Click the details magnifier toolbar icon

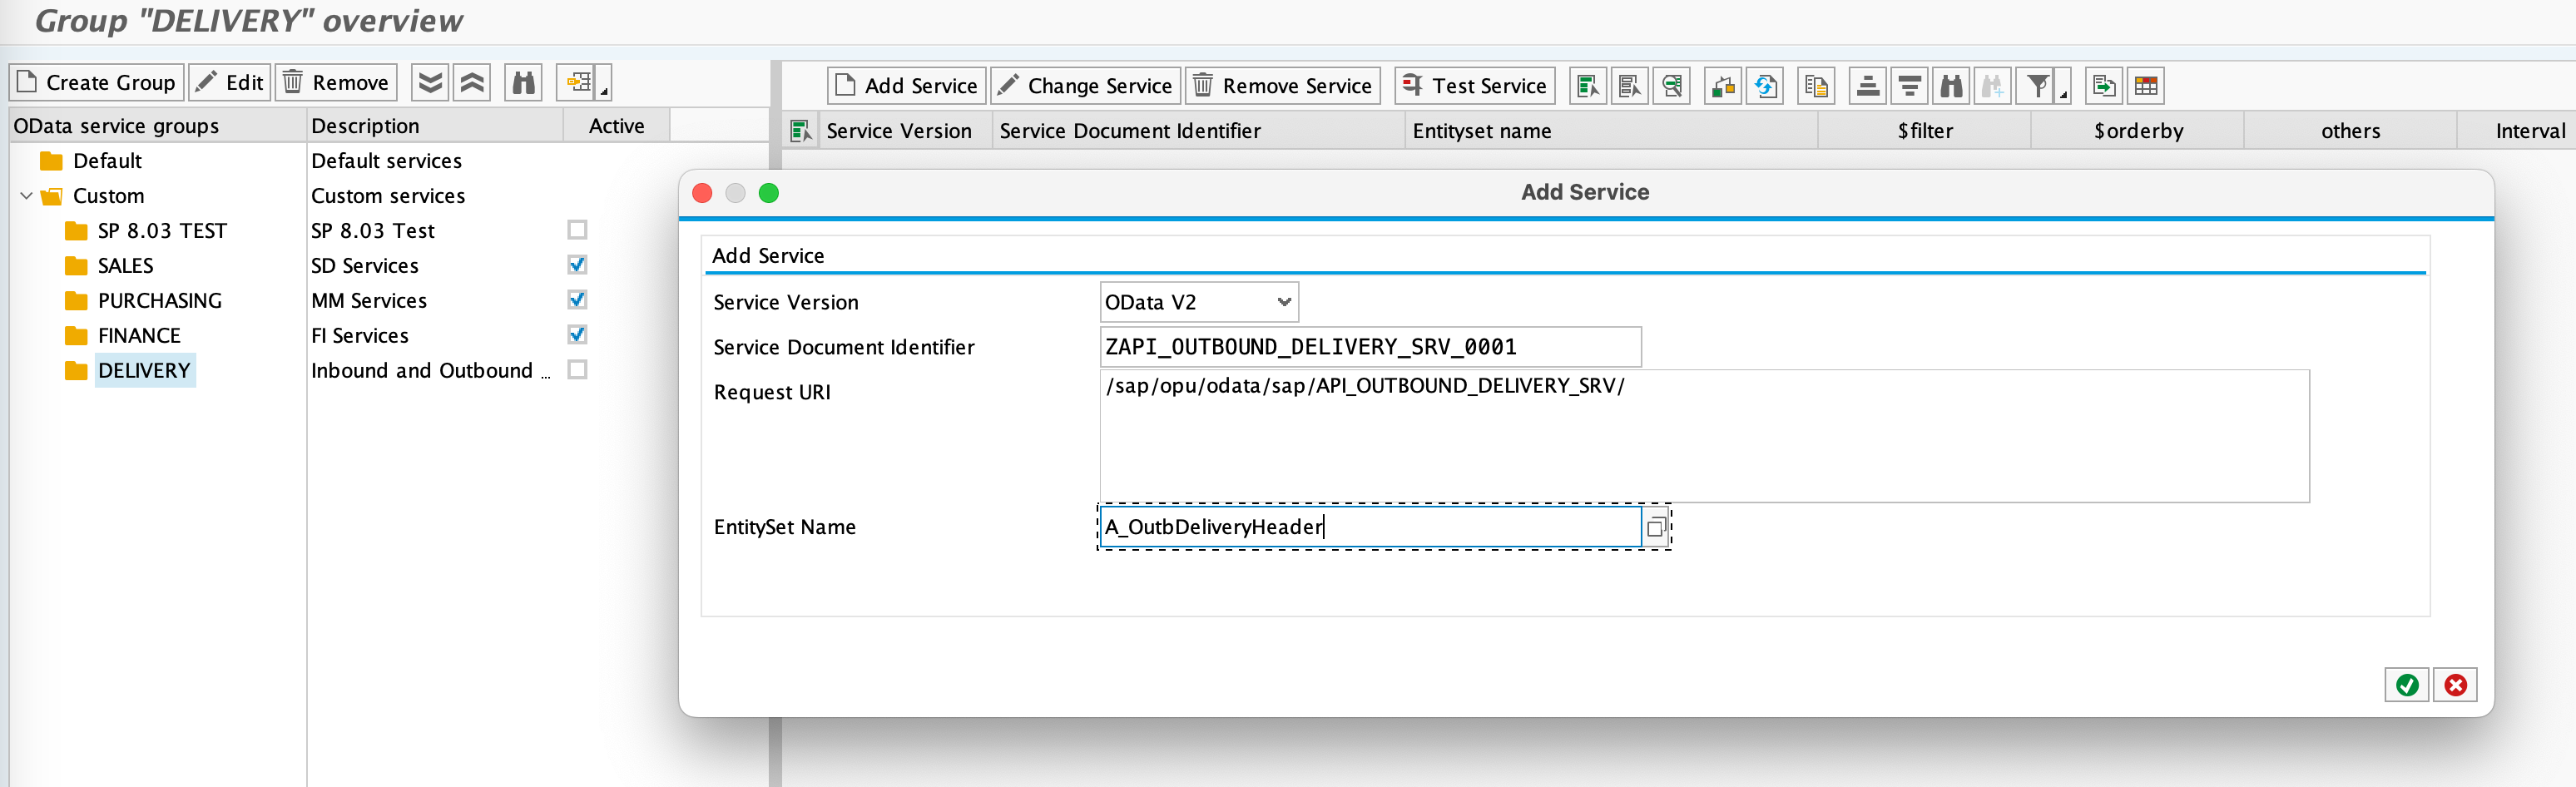[x=1672, y=86]
